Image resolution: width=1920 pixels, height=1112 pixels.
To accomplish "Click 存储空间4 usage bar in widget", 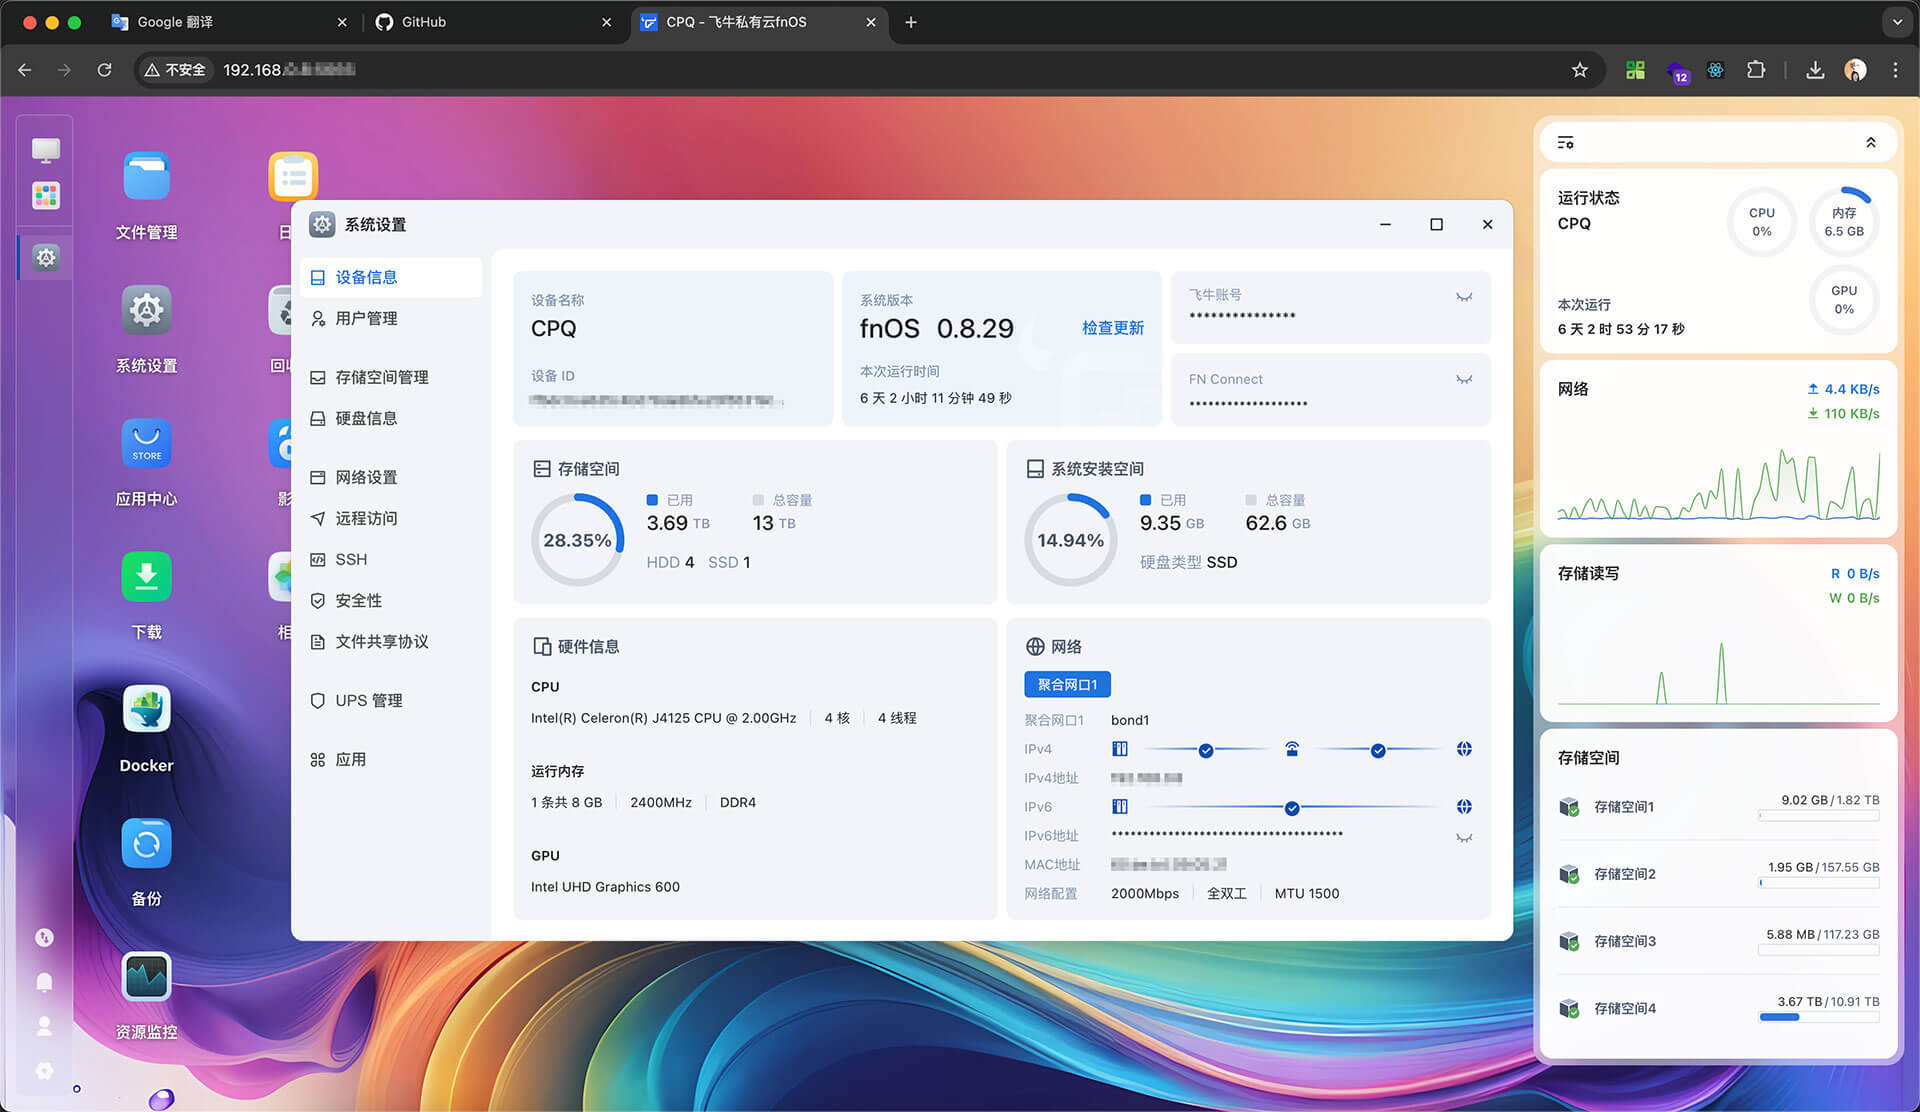I will point(1819,1017).
